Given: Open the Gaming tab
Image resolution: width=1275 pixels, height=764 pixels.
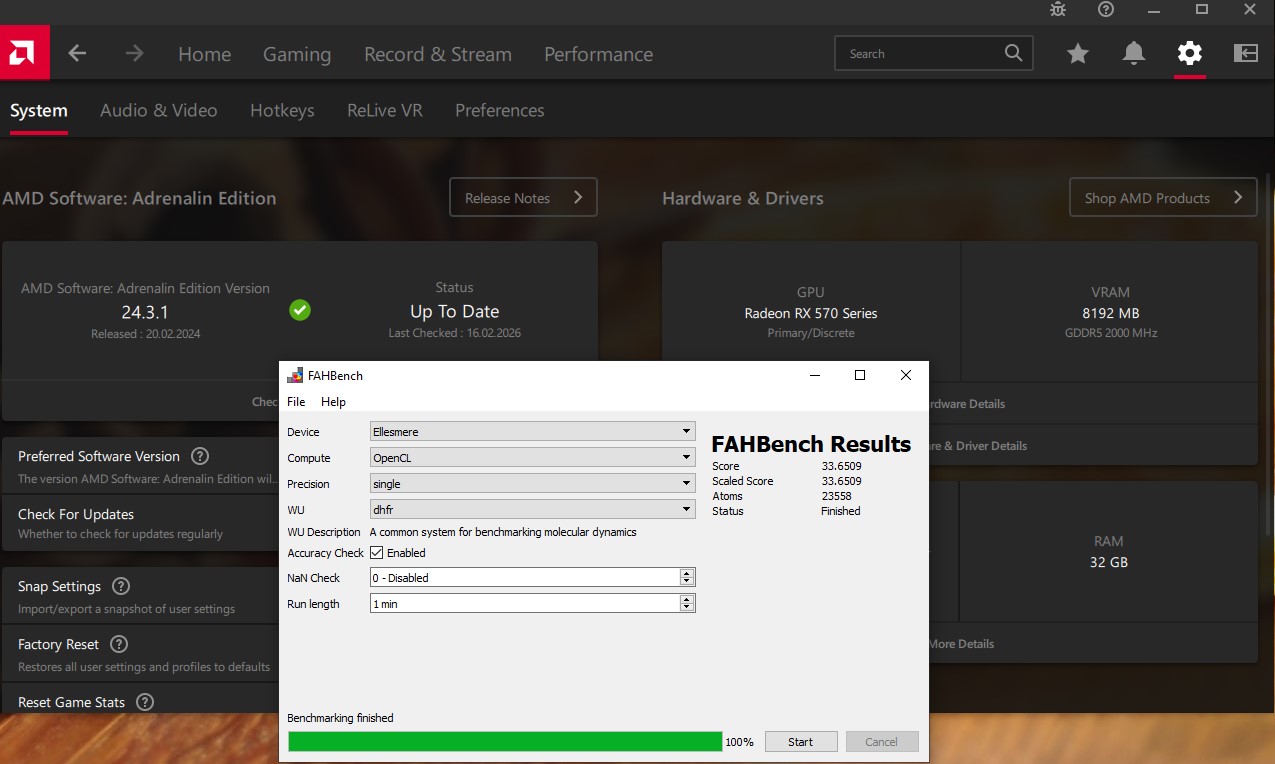Looking at the screenshot, I should click(x=297, y=54).
